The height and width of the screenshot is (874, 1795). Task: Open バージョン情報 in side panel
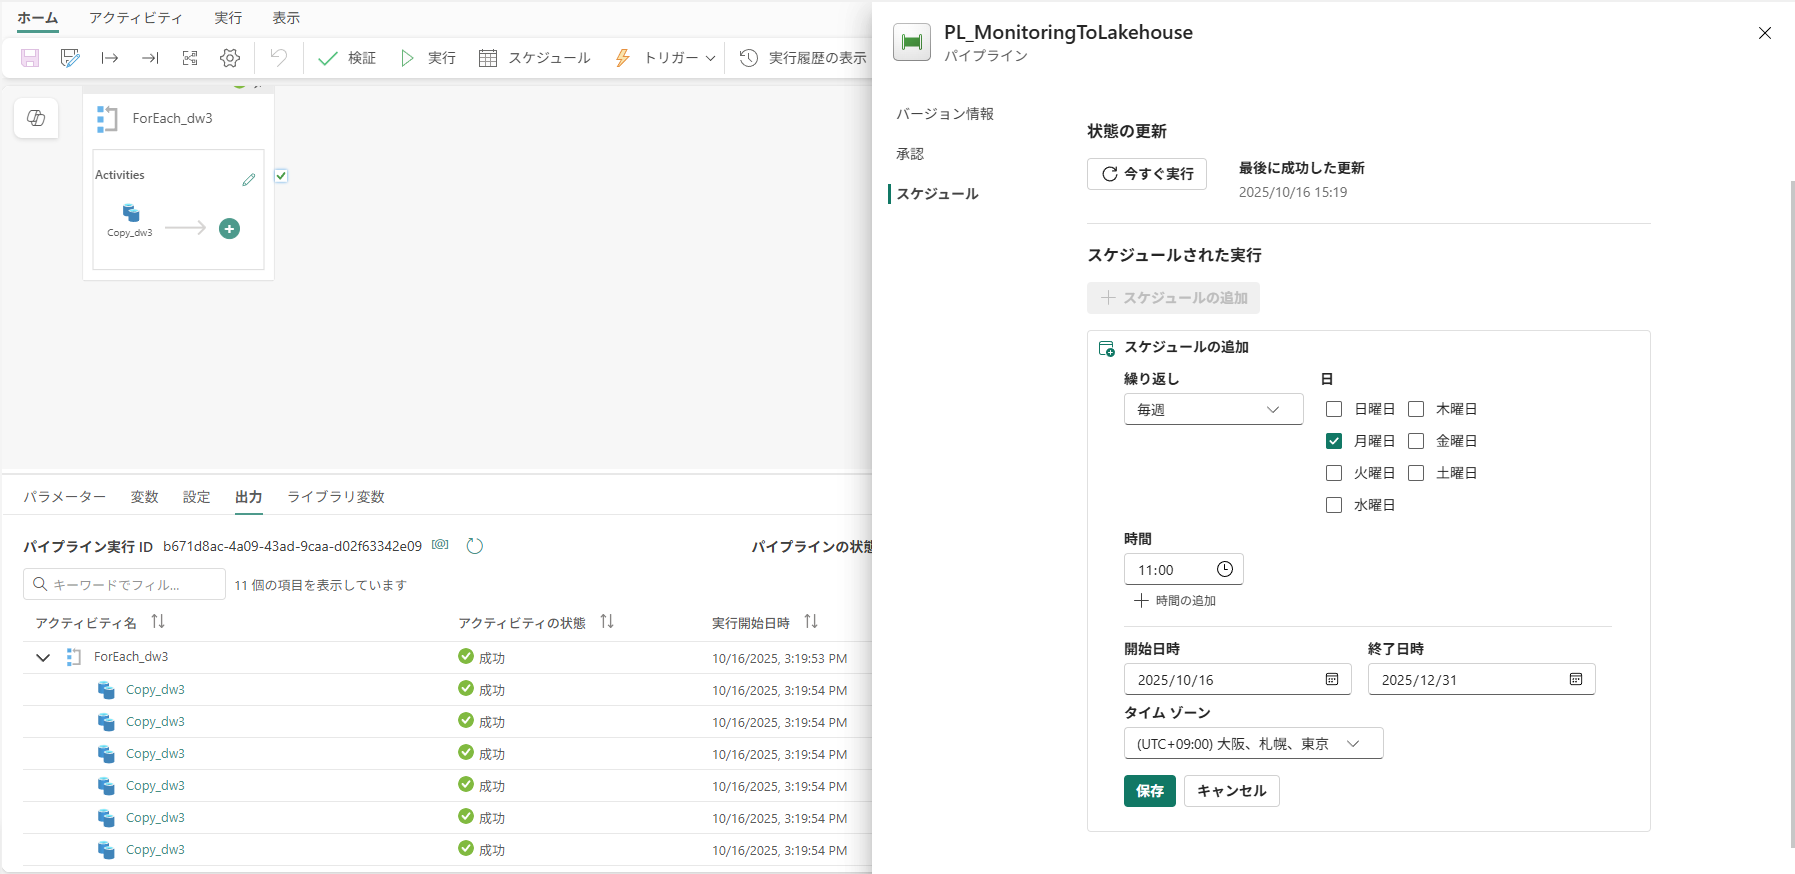[945, 114]
